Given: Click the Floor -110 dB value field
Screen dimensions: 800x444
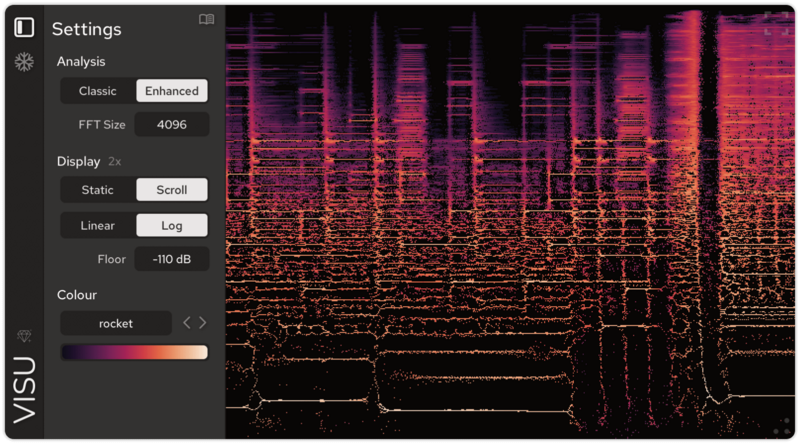Looking at the screenshot, I should pyautogui.click(x=172, y=259).
